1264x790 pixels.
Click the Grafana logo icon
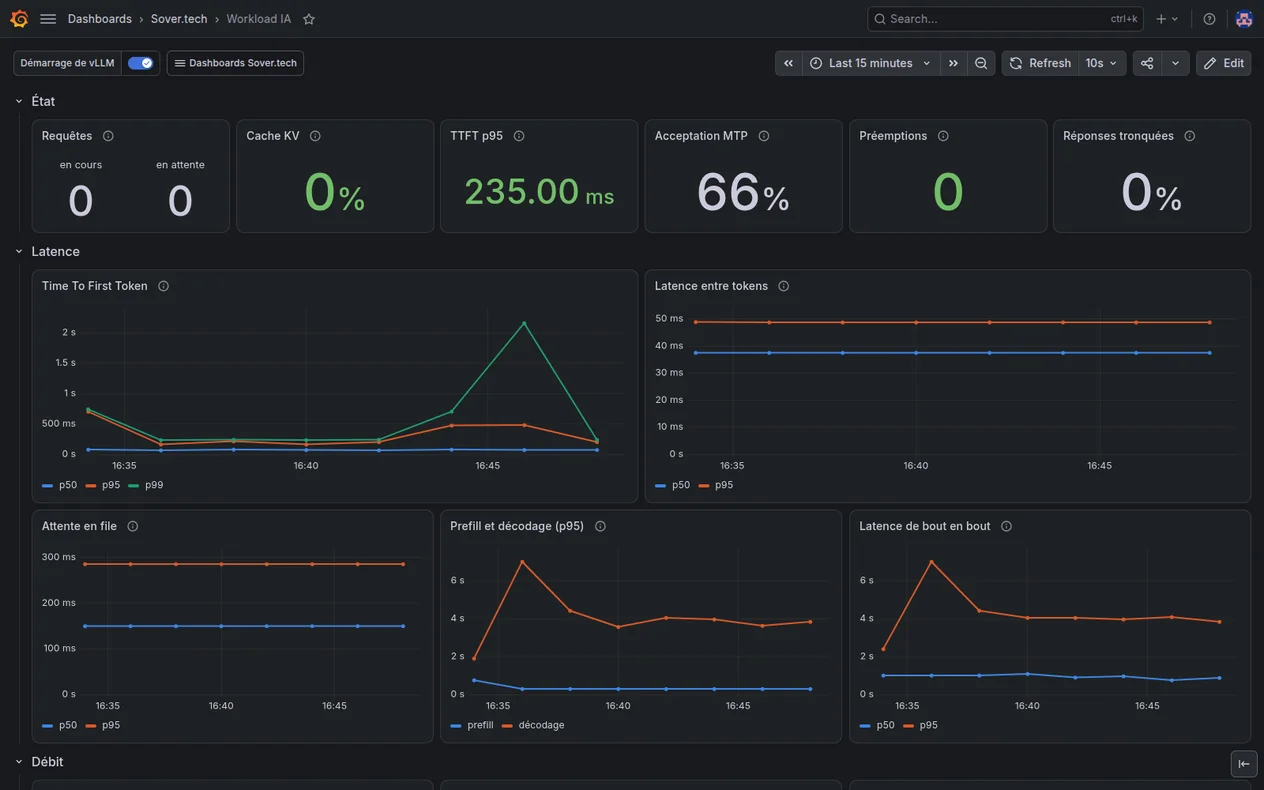pyautogui.click(x=19, y=19)
